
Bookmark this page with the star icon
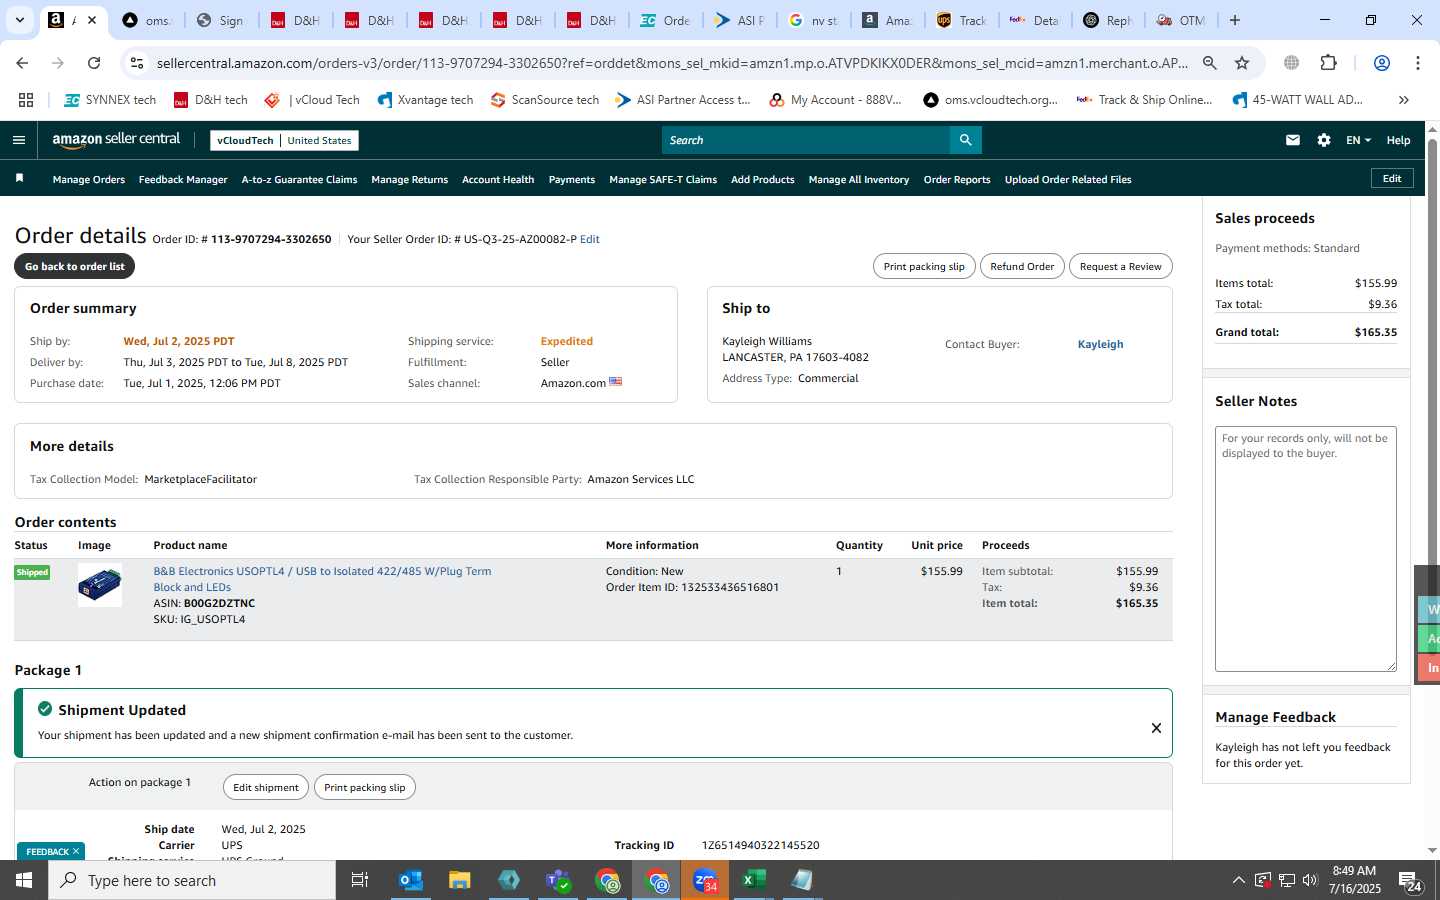pos(1242,63)
